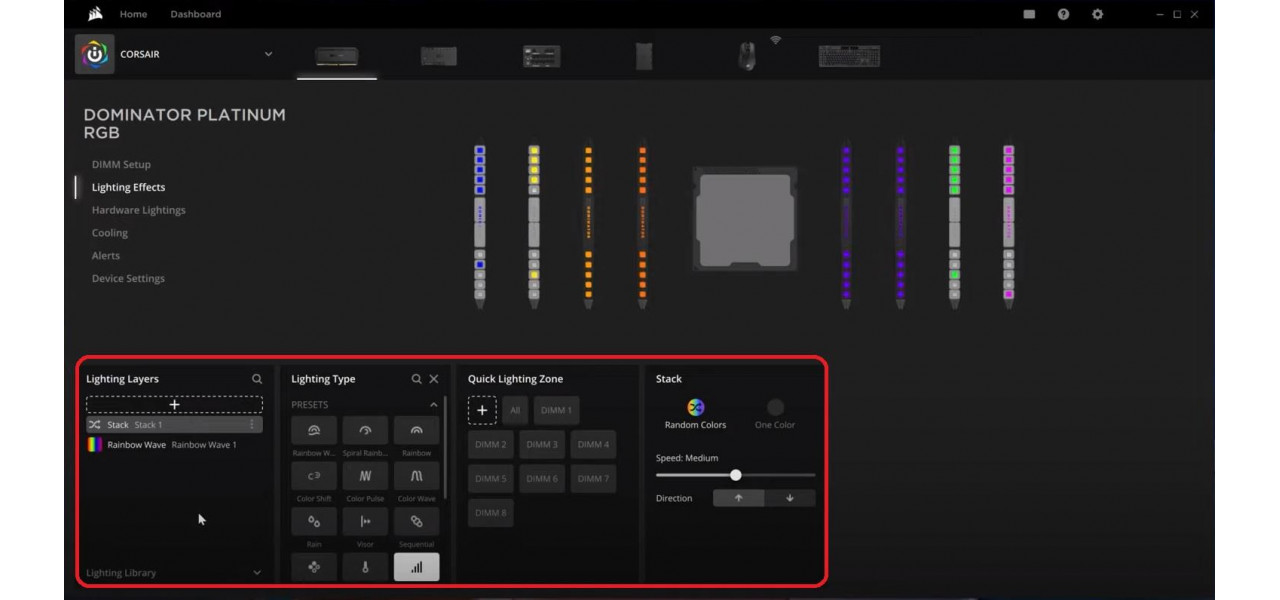
Task: Open Device Settings section
Action: (128, 279)
